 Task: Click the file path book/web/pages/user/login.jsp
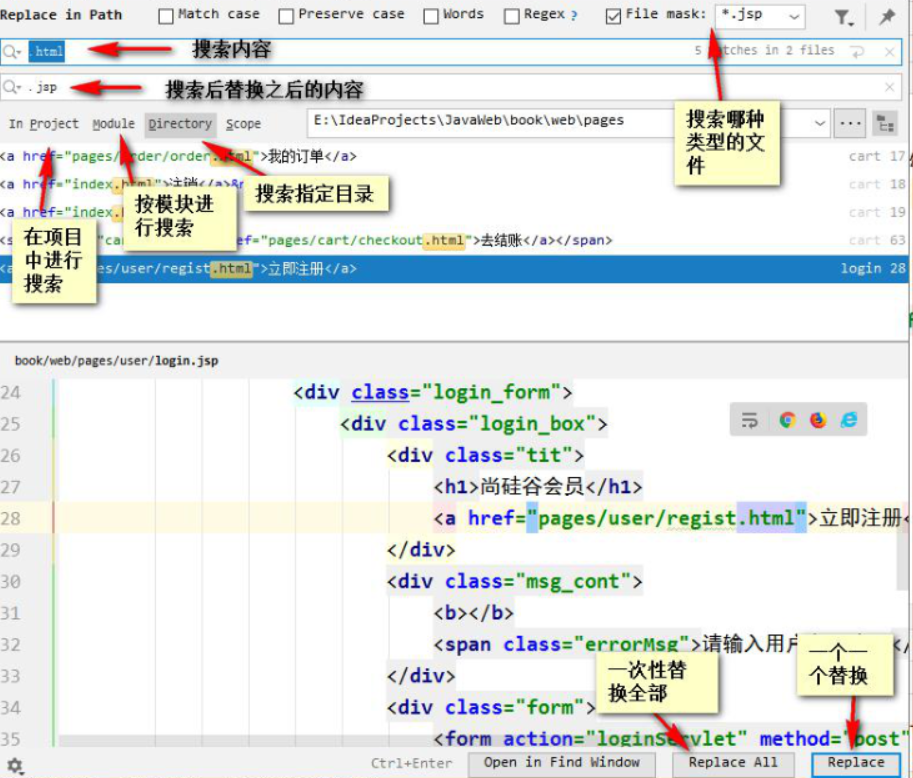point(116,360)
